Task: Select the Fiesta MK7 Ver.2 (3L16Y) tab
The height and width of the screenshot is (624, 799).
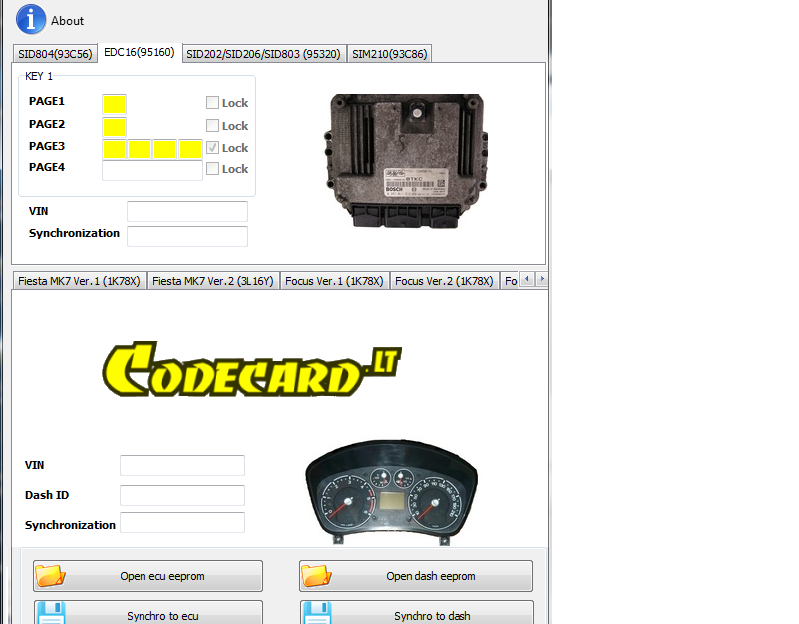Action: (x=212, y=281)
